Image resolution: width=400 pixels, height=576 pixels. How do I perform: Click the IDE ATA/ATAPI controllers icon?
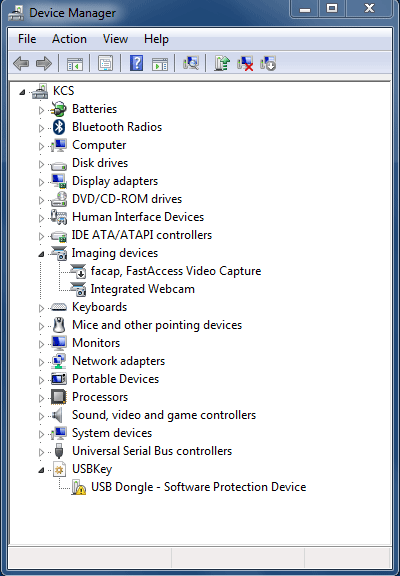[59, 236]
